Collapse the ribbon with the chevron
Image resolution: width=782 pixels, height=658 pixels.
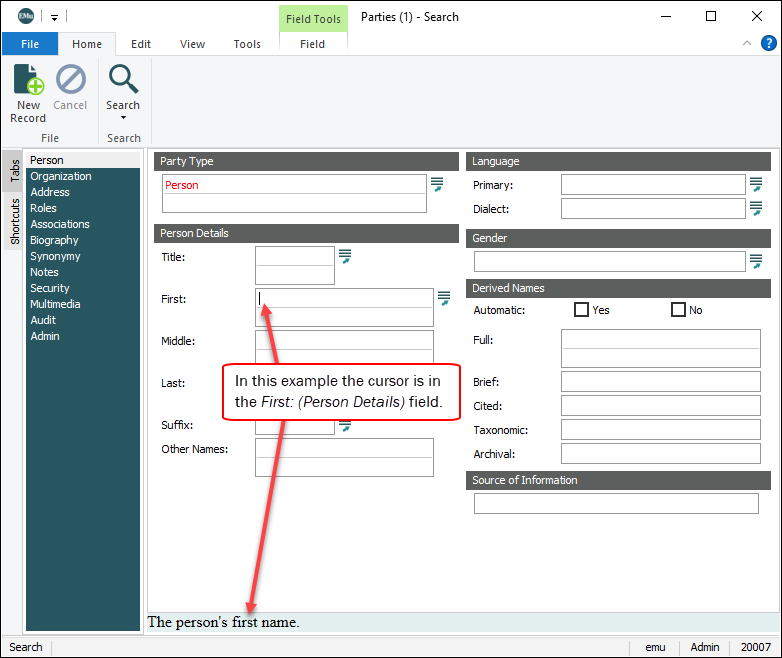746,43
